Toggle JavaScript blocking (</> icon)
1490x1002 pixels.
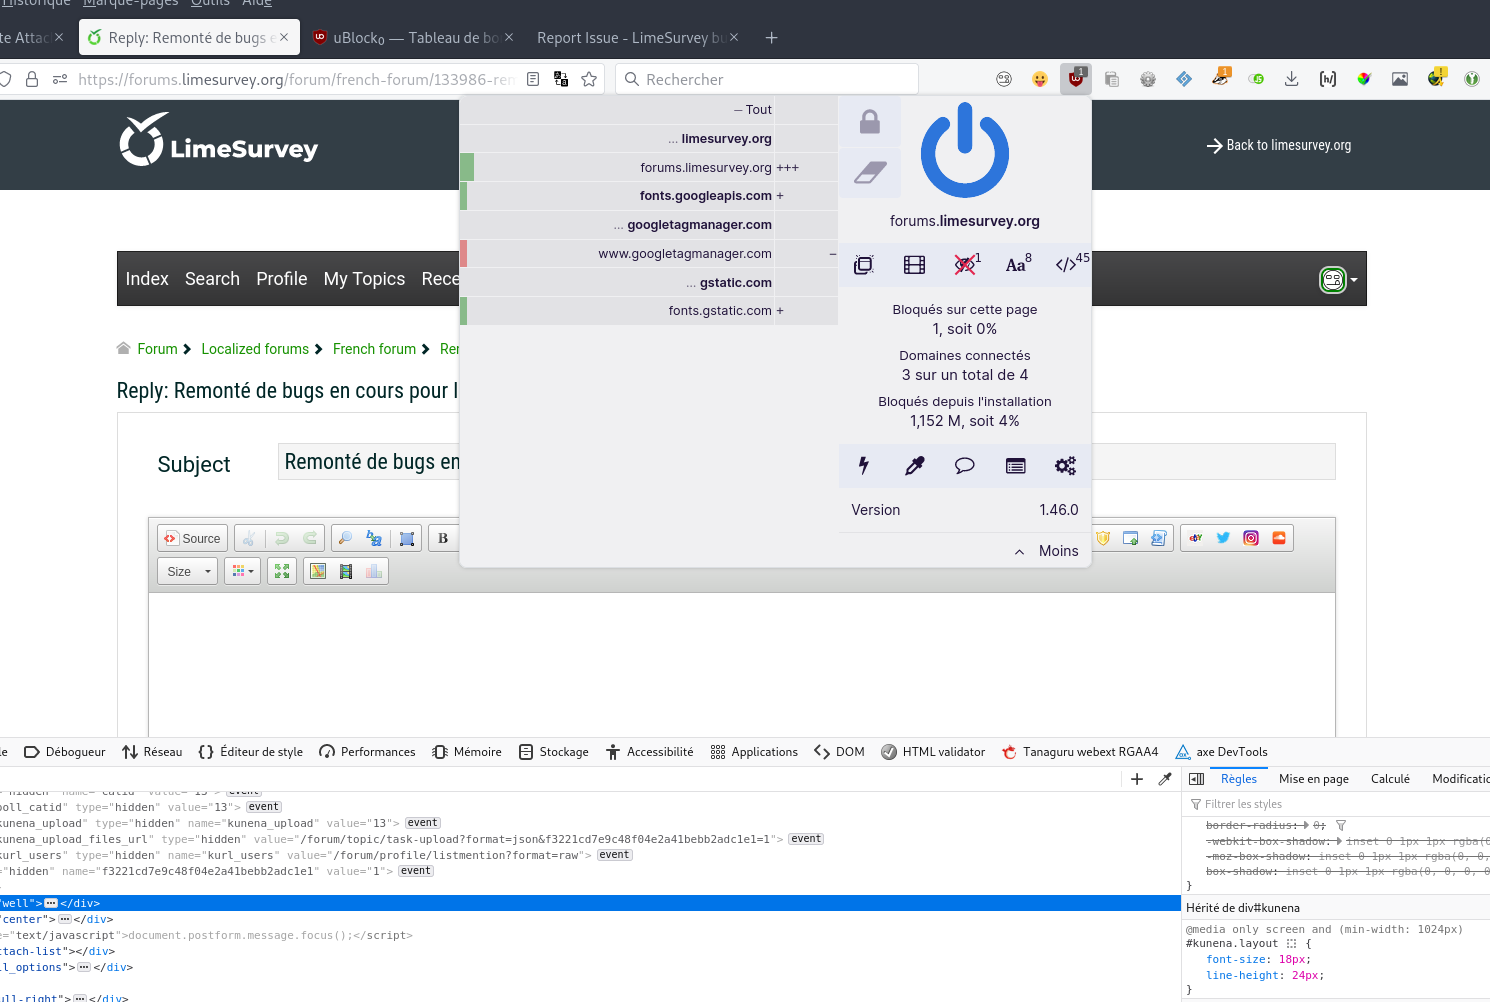coord(1067,265)
